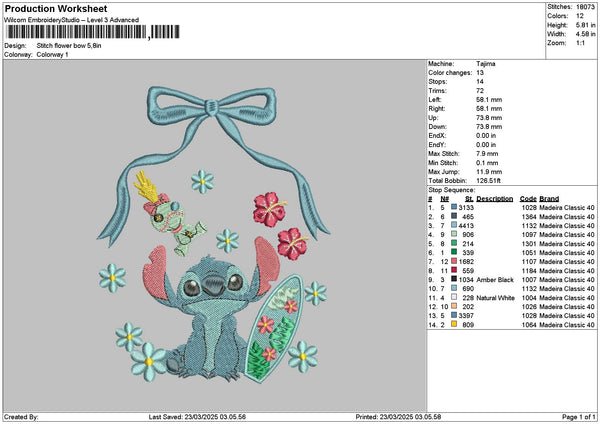Click the Max Stitch value 7.9 mm
The width and height of the screenshot is (600, 424).
point(487,154)
